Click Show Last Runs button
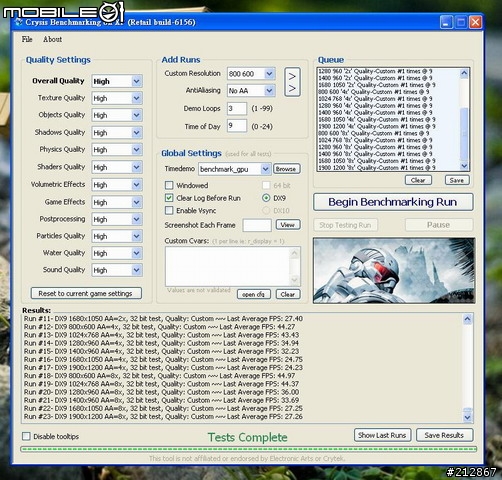502x480 pixels. coord(382,435)
